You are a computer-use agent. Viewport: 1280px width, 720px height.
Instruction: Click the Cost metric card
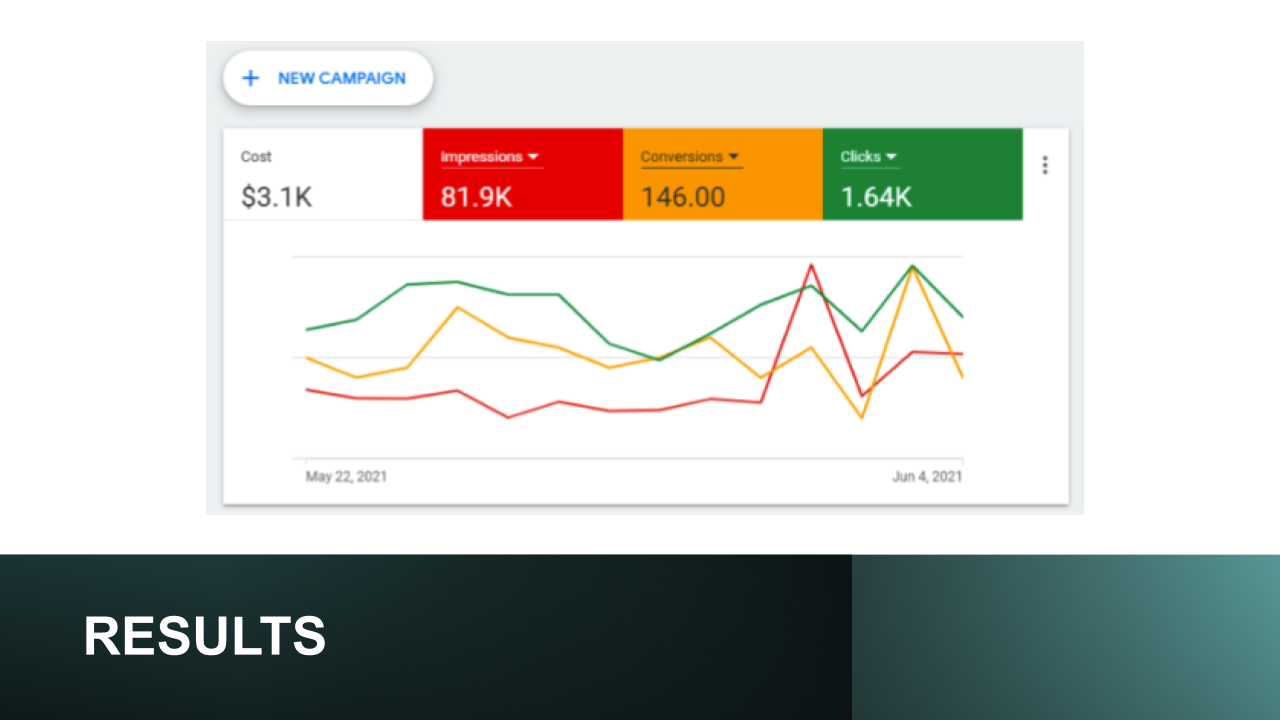(320, 175)
